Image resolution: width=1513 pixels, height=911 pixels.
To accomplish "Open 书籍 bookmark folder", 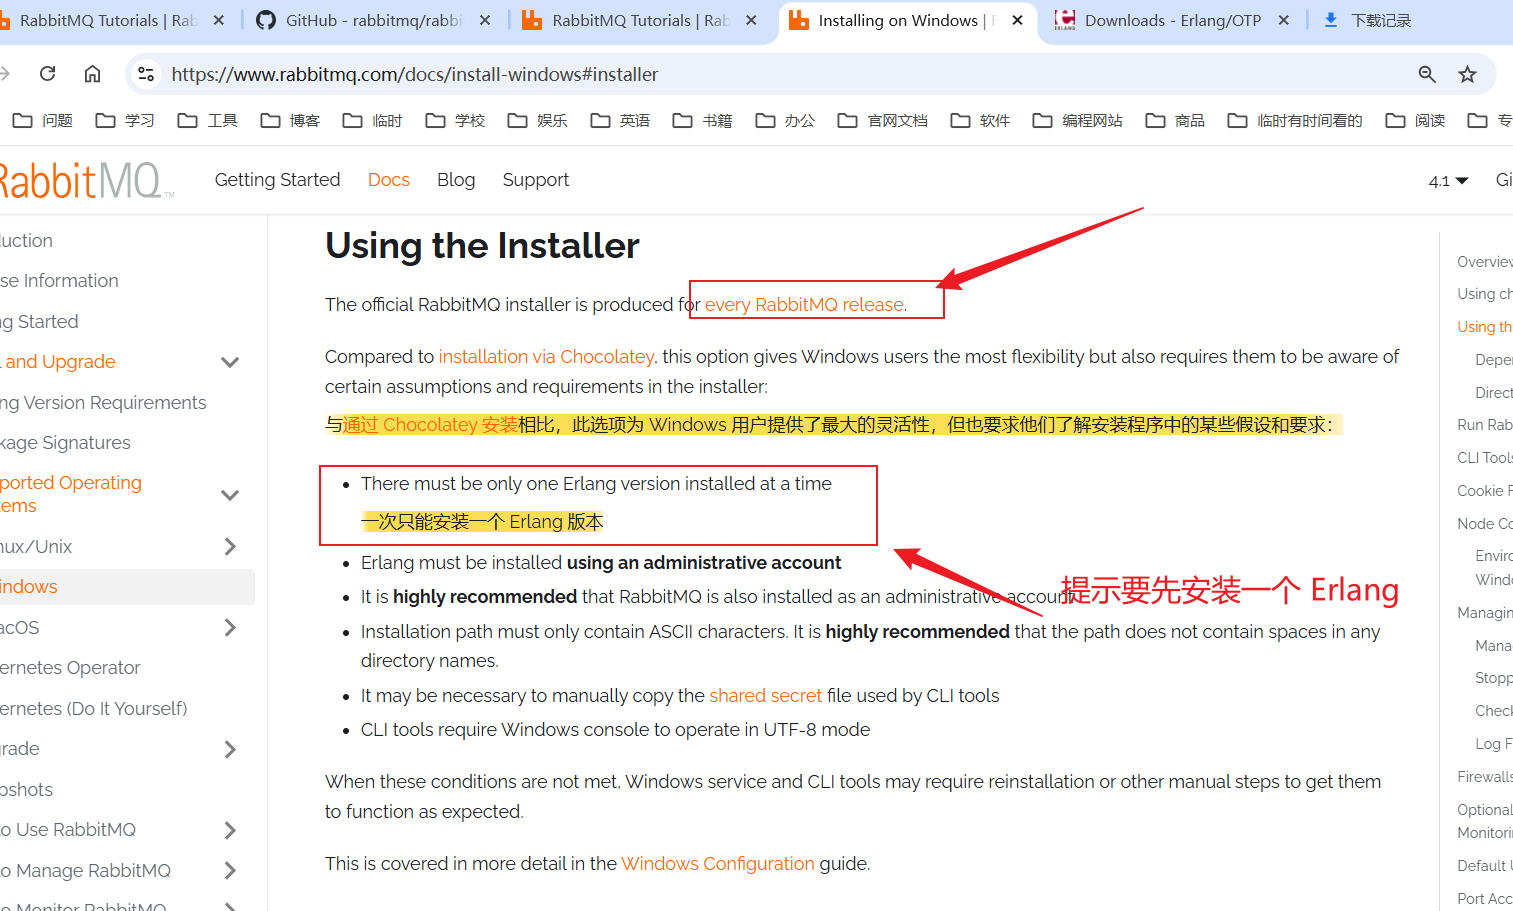I will click(x=702, y=120).
